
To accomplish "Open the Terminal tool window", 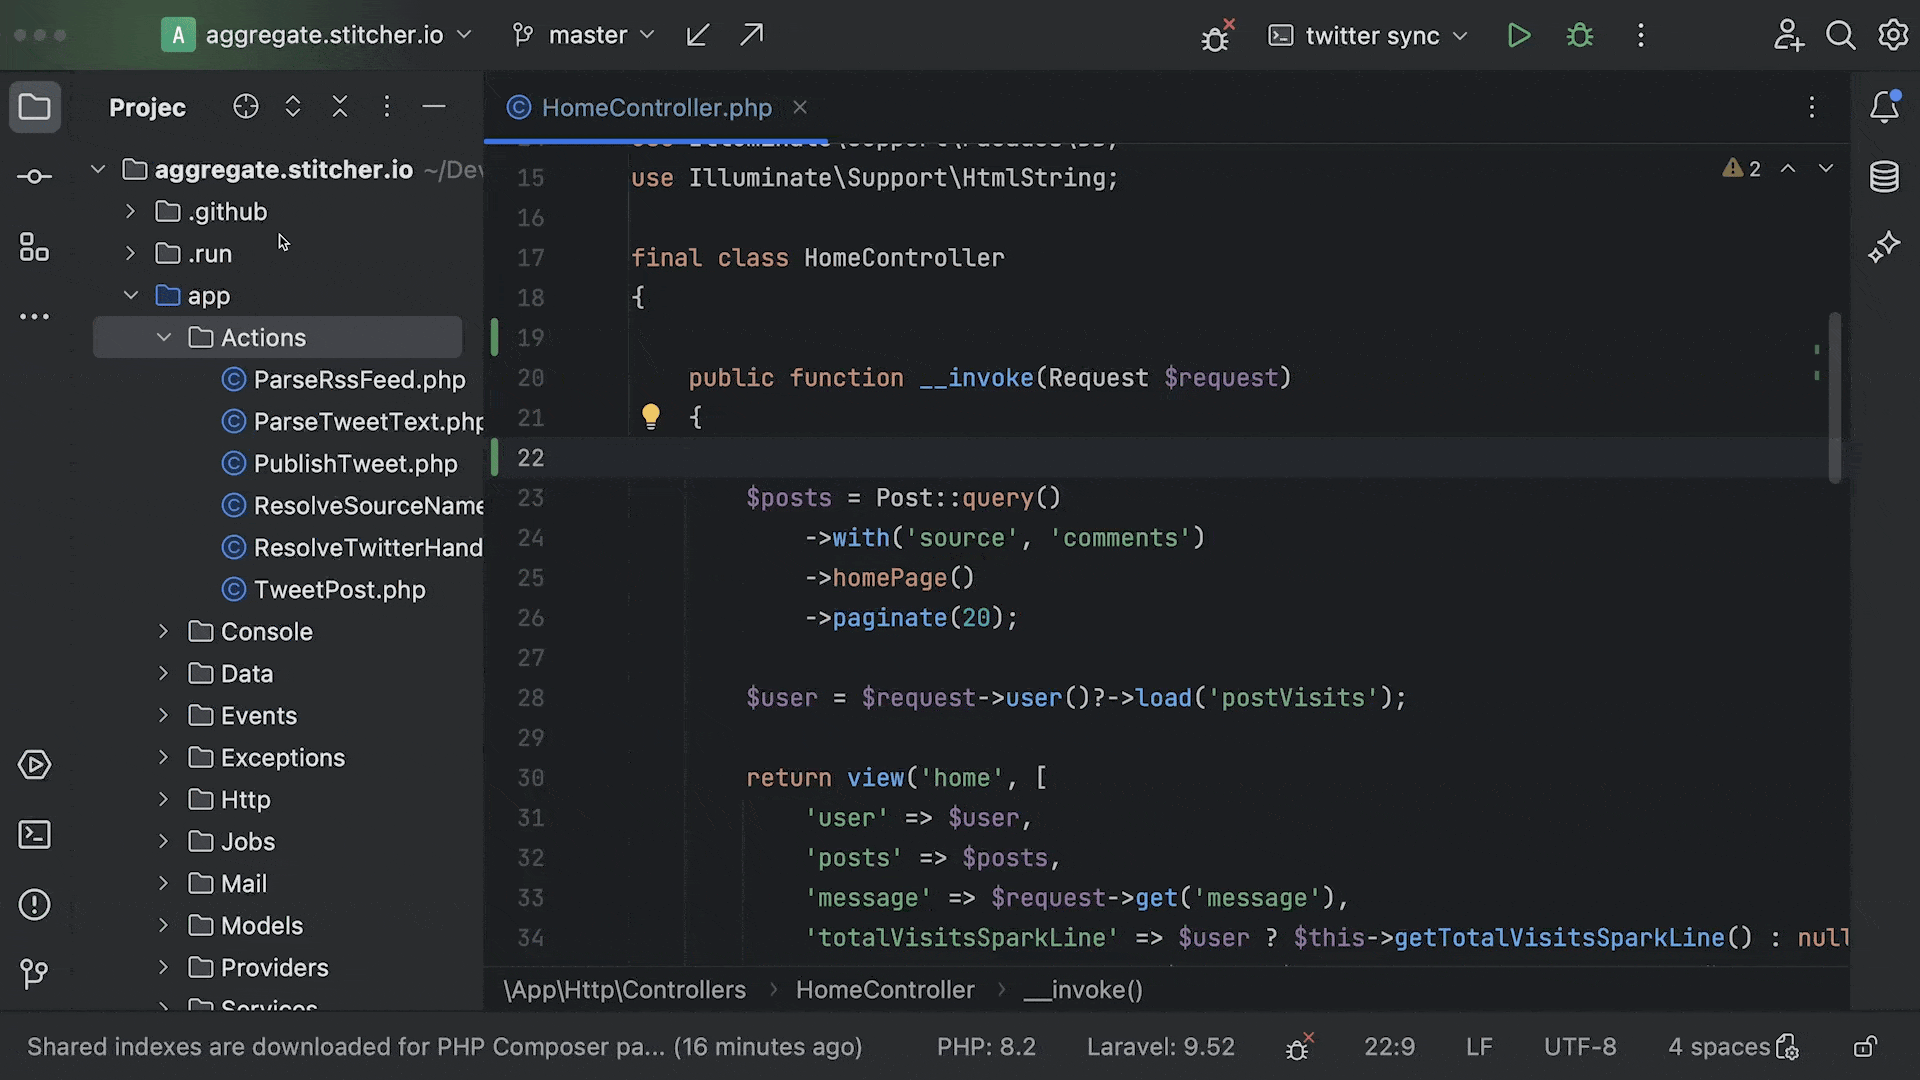I will click(x=35, y=835).
